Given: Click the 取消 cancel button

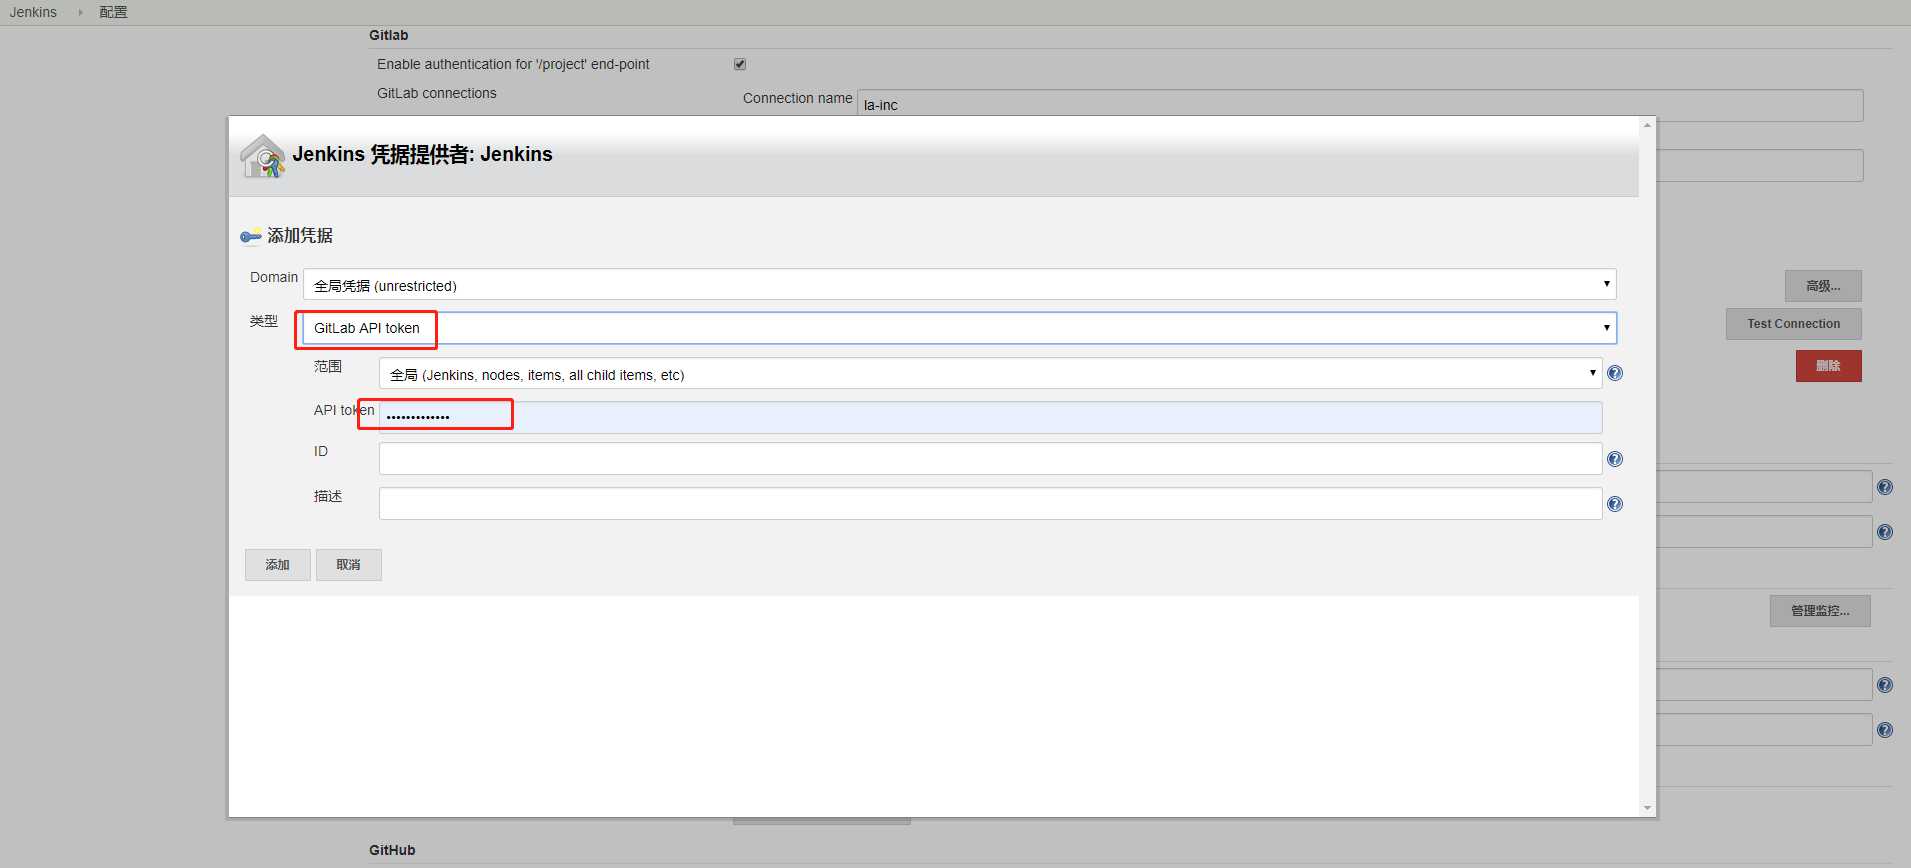Looking at the screenshot, I should 348,565.
